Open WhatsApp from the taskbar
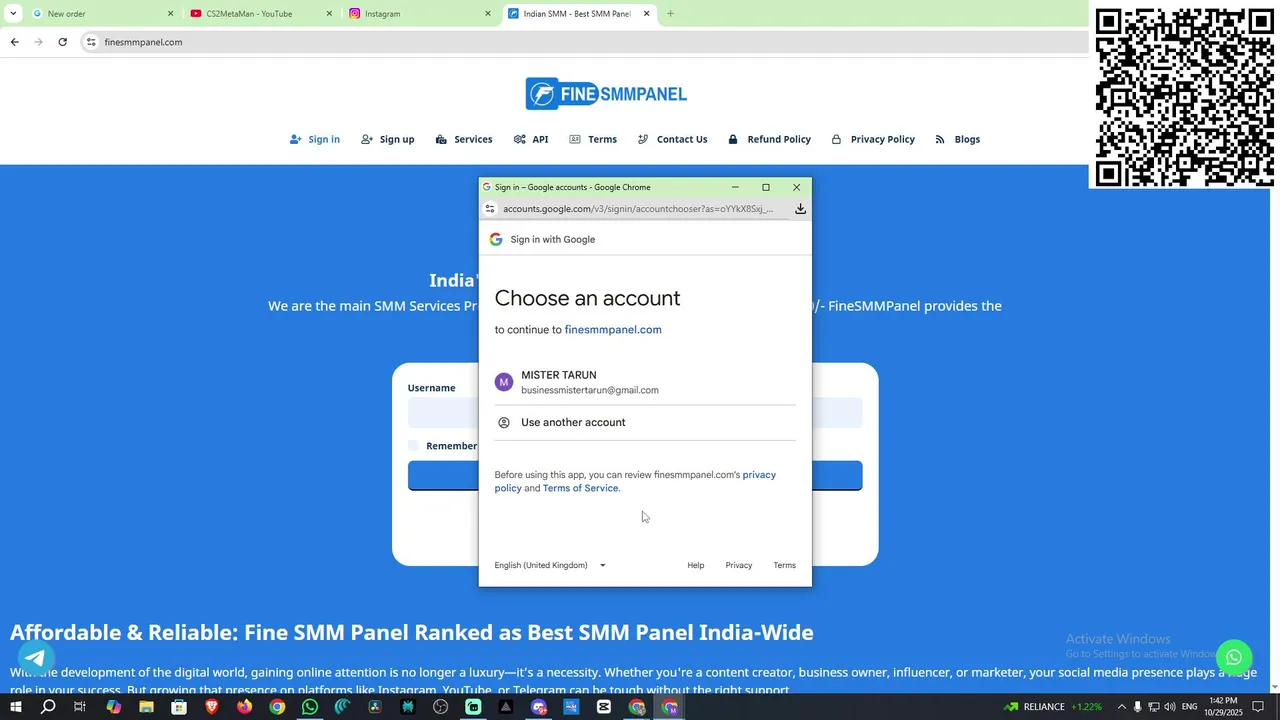Screen dimensions: 1280x720 point(310,707)
